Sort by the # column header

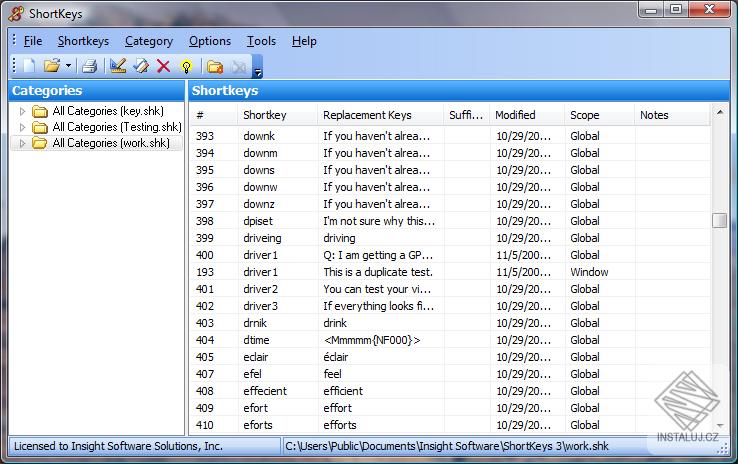214,115
